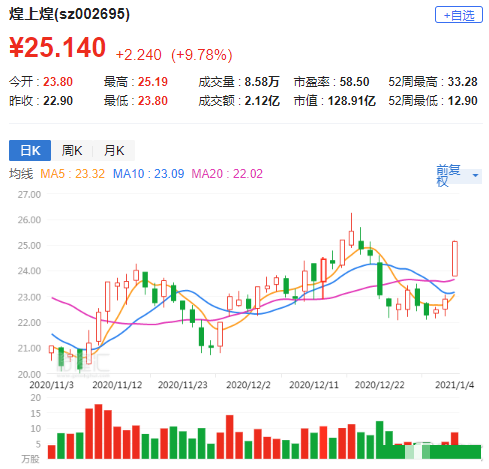Add stock via +自选 button
Image resolution: width=489 pixels, height=469 pixels.
(x=459, y=15)
